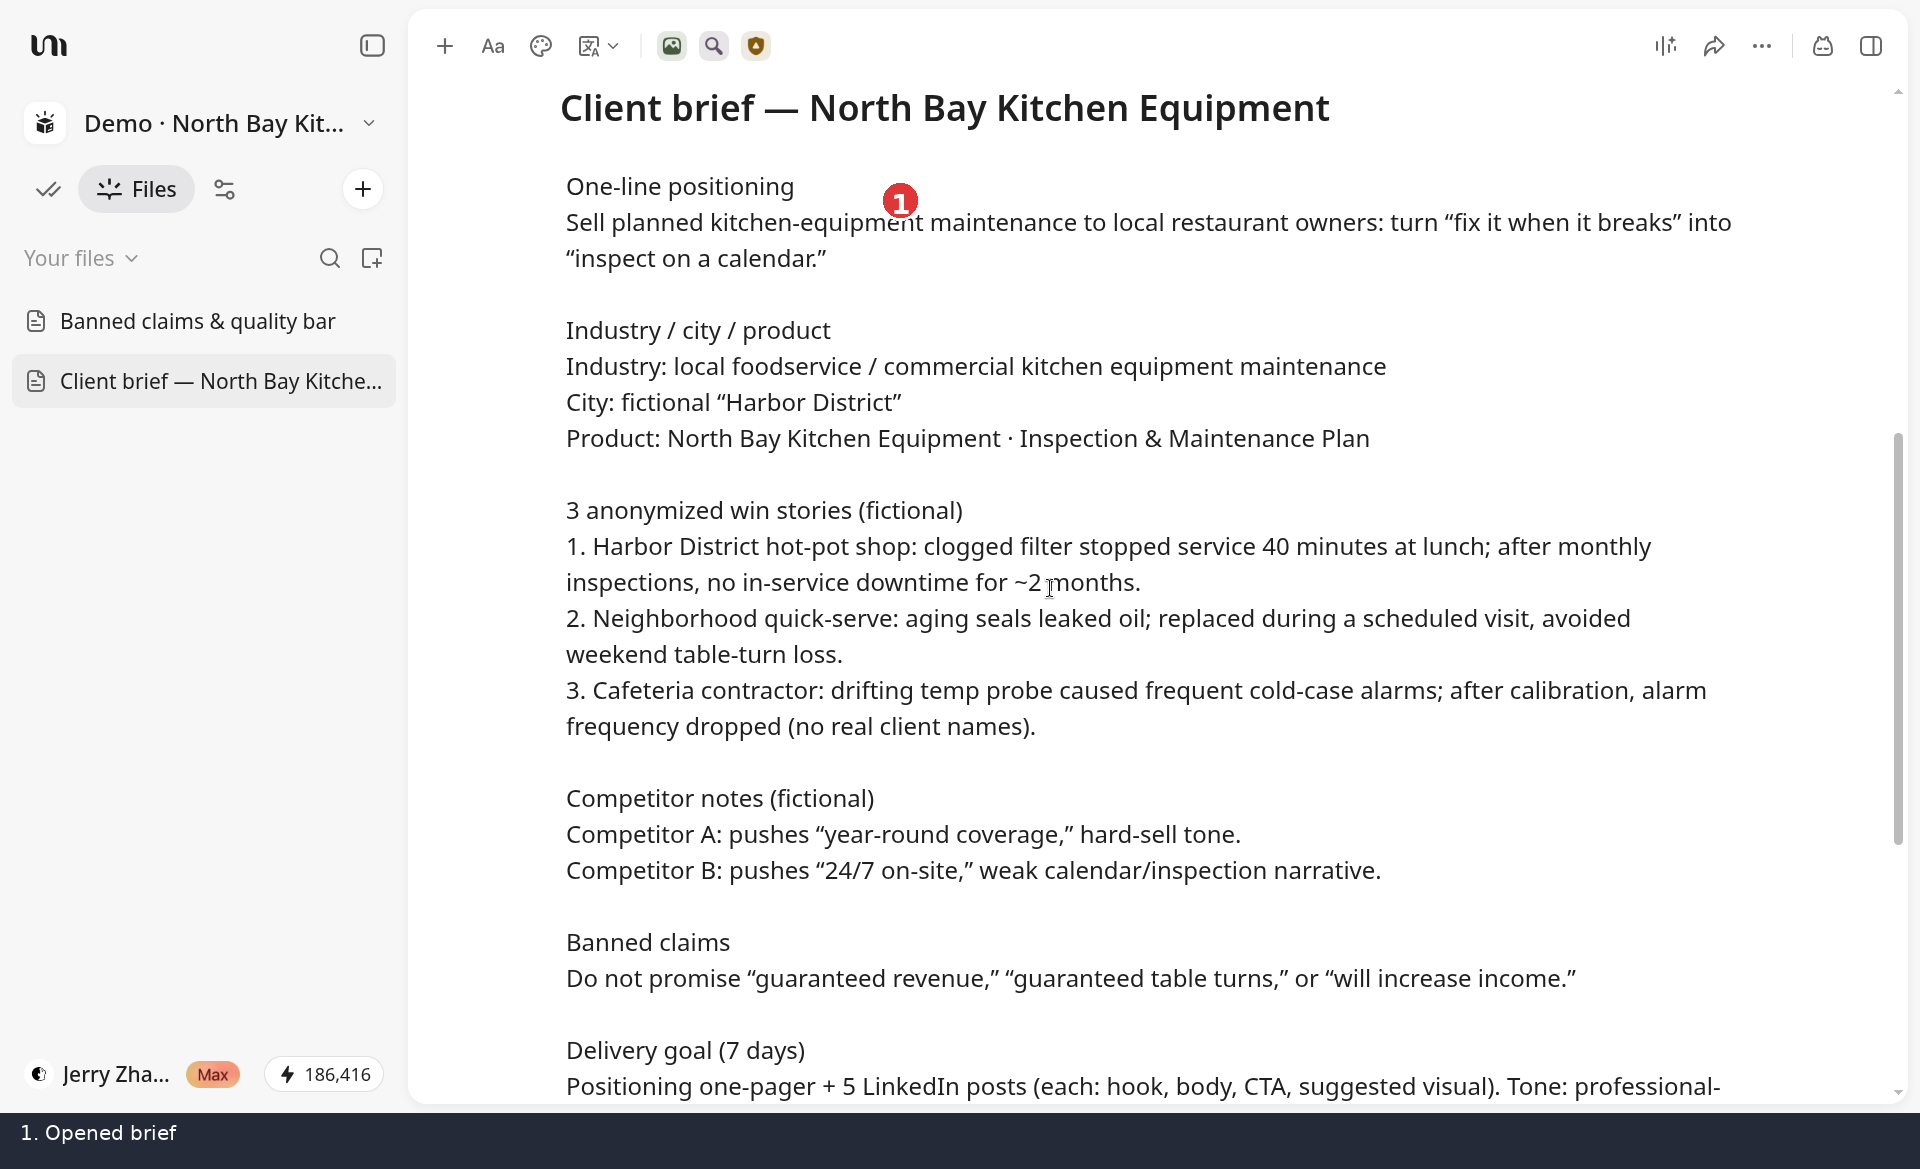1920x1169 pixels.
Task: Open the workspace switcher chevron
Action: click(x=369, y=123)
